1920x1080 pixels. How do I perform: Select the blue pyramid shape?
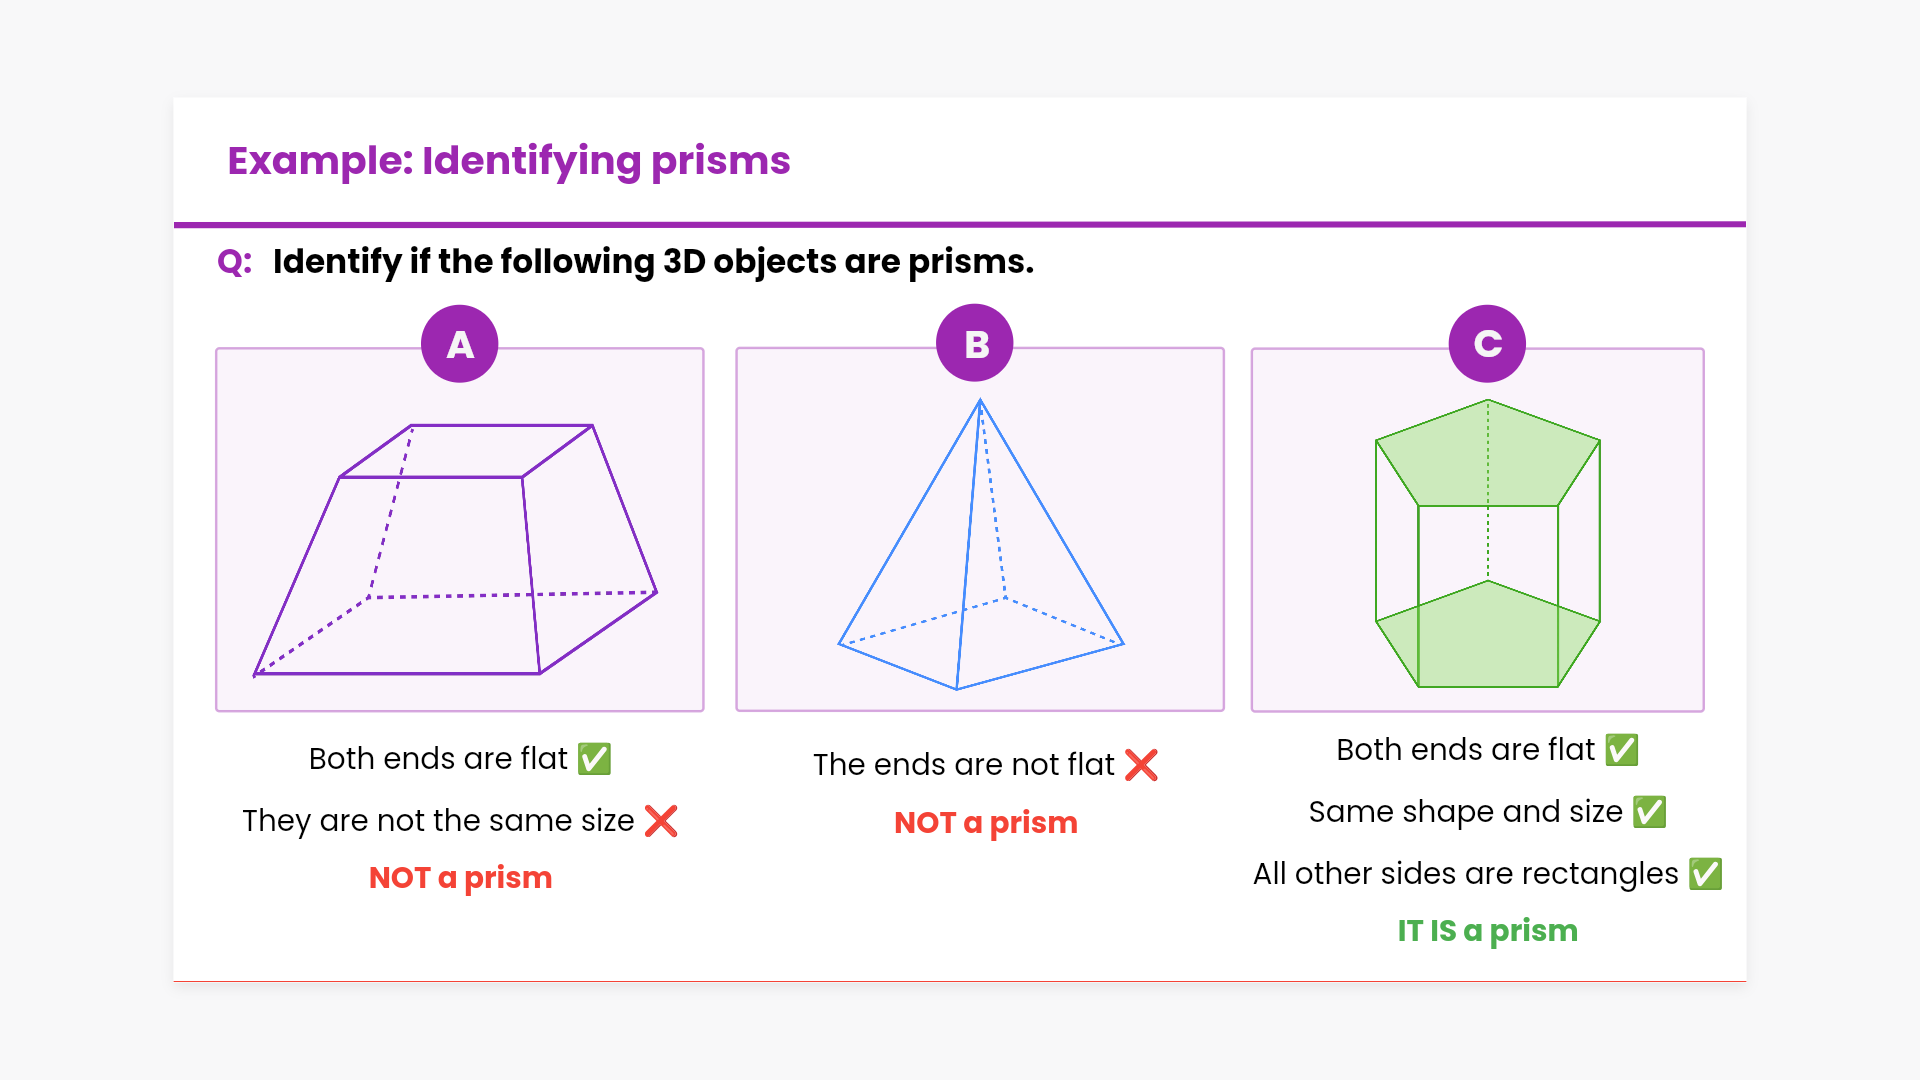click(x=980, y=560)
